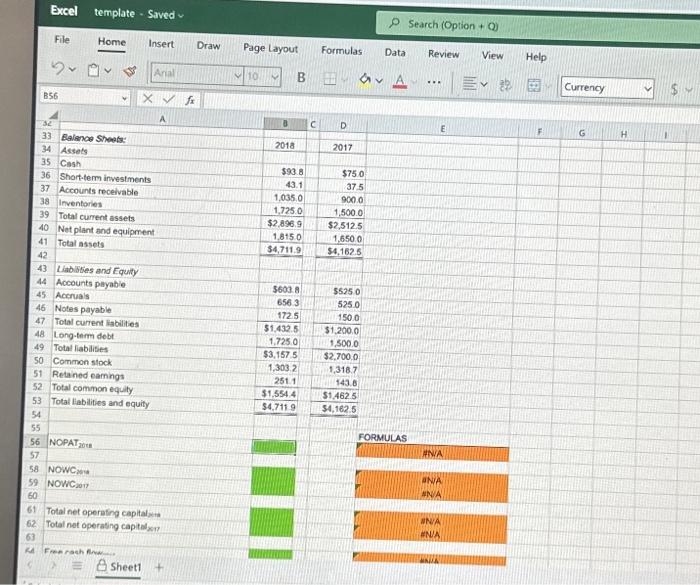Open the Data tab
Image resolution: width=700 pixels, height=585 pixels.
coord(395,53)
